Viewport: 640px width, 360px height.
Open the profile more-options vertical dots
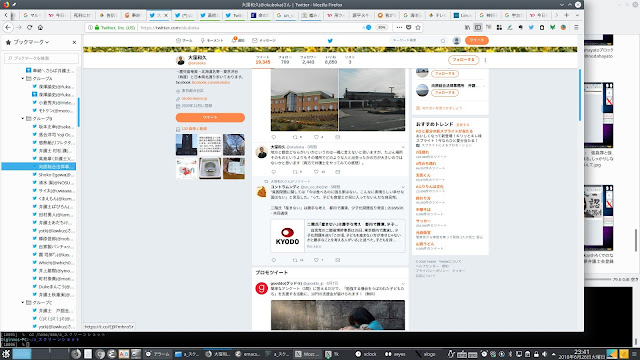click(485, 60)
